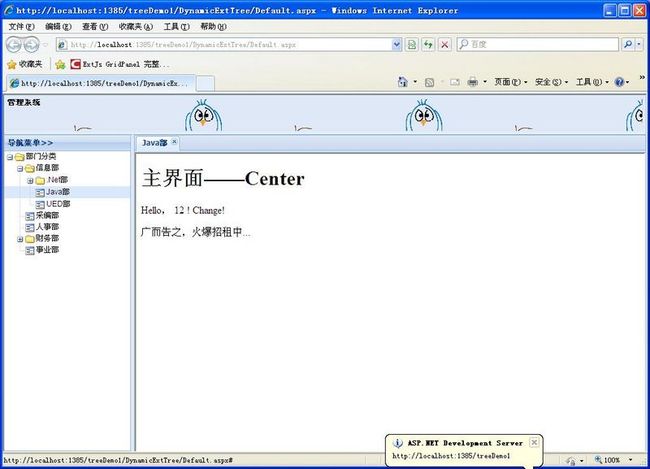Click the red X Stop button

click(x=444, y=44)
